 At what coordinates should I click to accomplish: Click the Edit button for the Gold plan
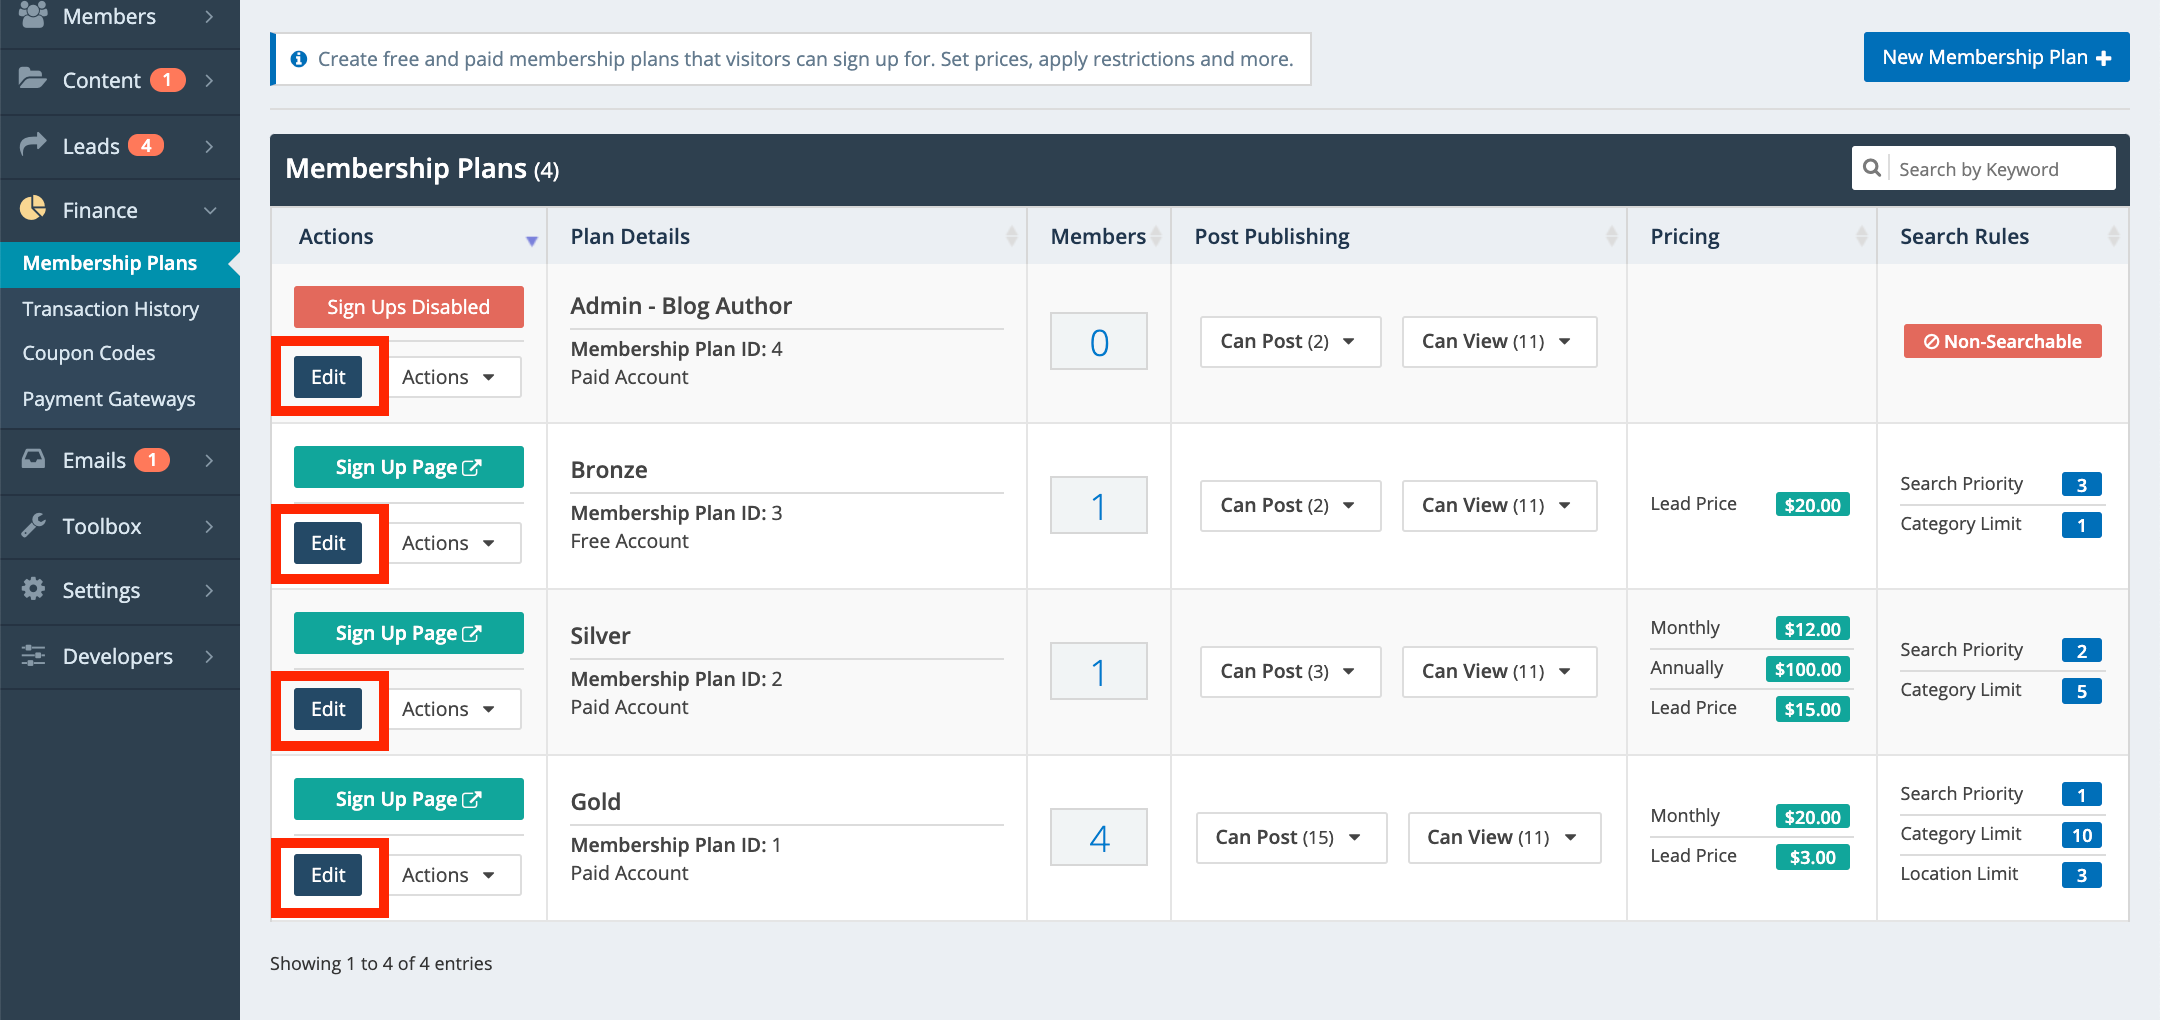click(328, 873)
